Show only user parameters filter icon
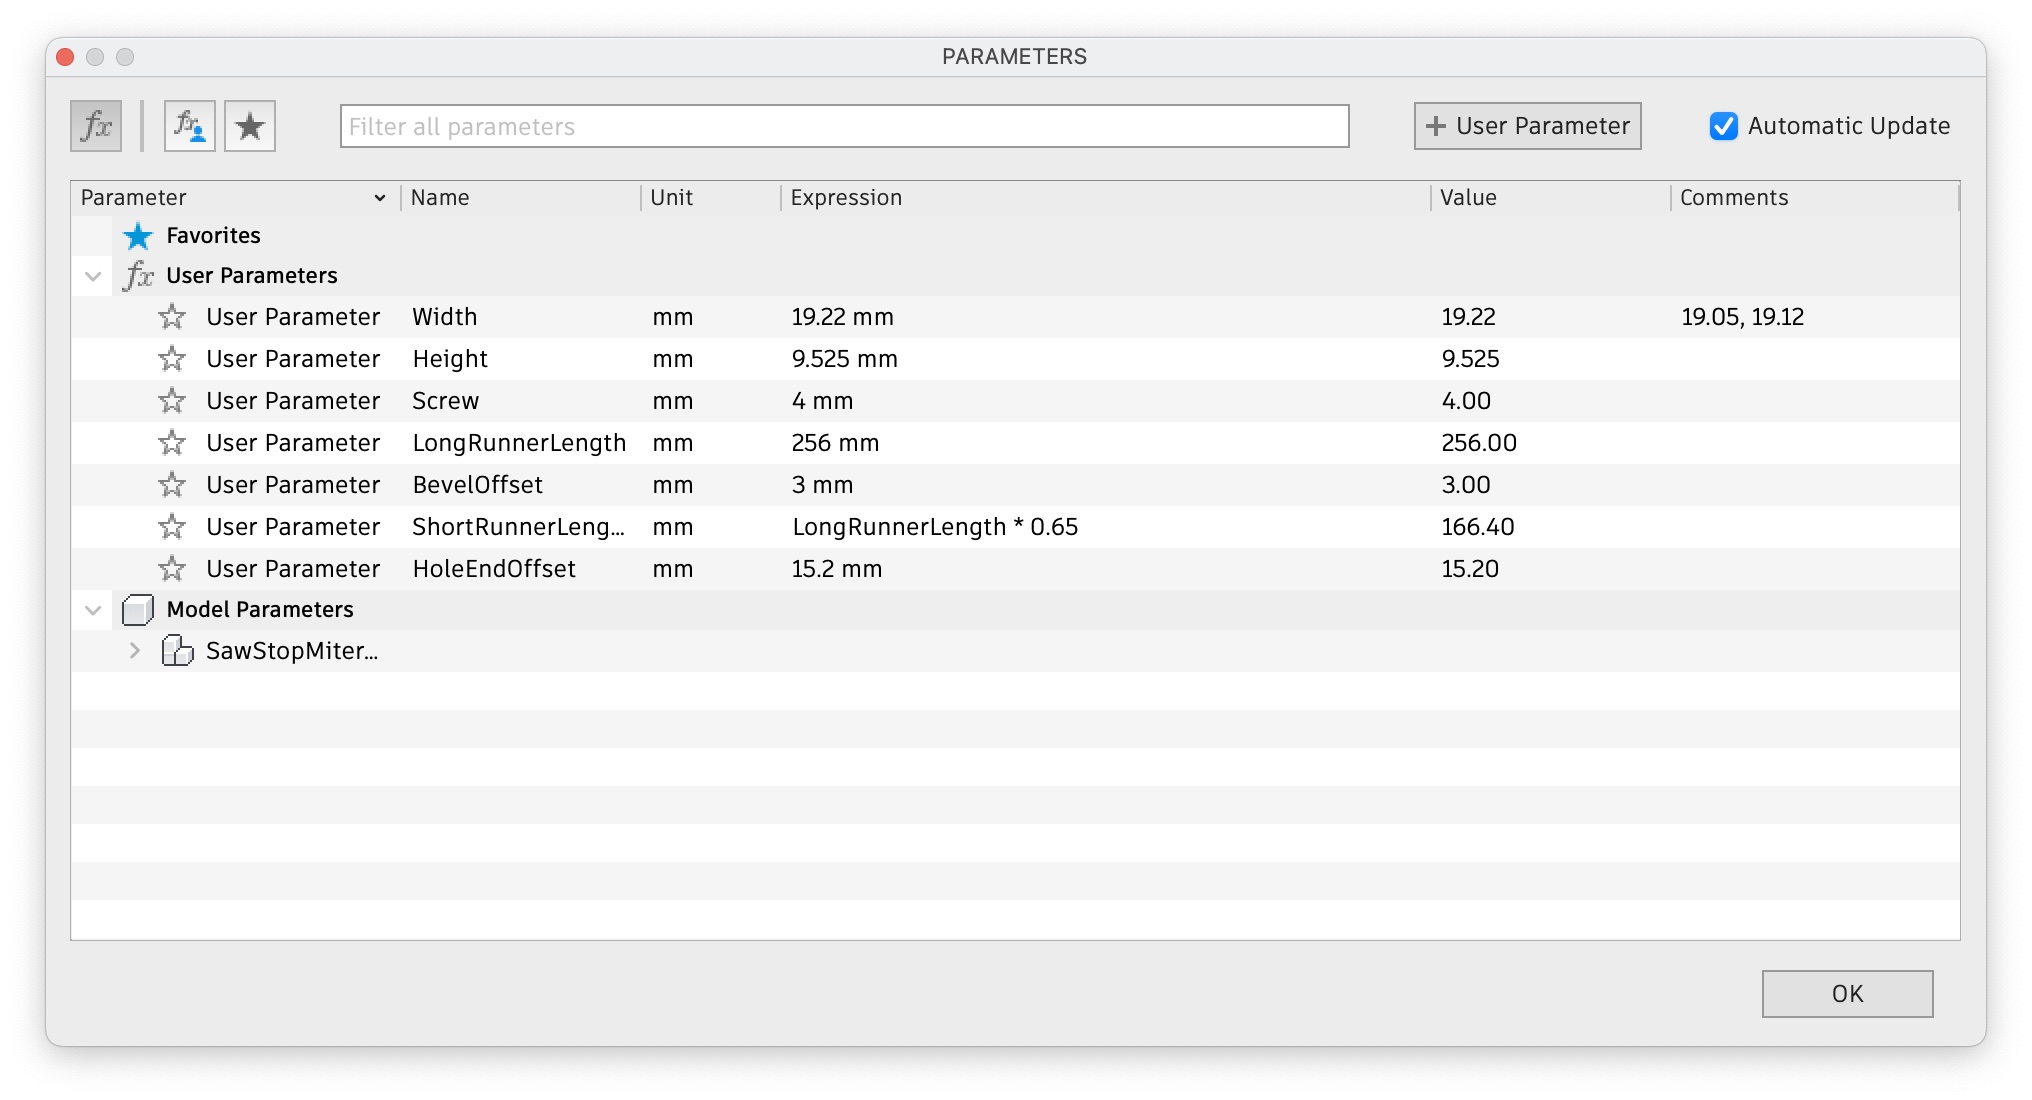 (x=189, y=126)
